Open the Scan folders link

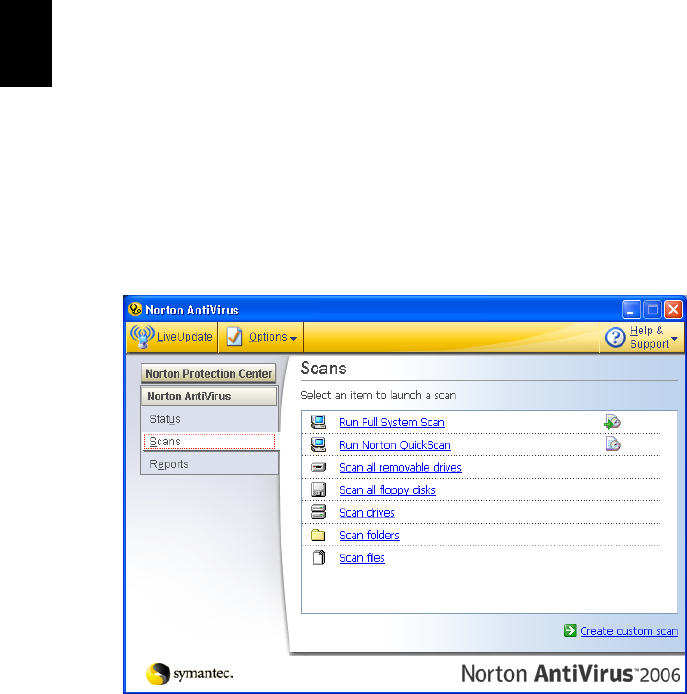369,535
